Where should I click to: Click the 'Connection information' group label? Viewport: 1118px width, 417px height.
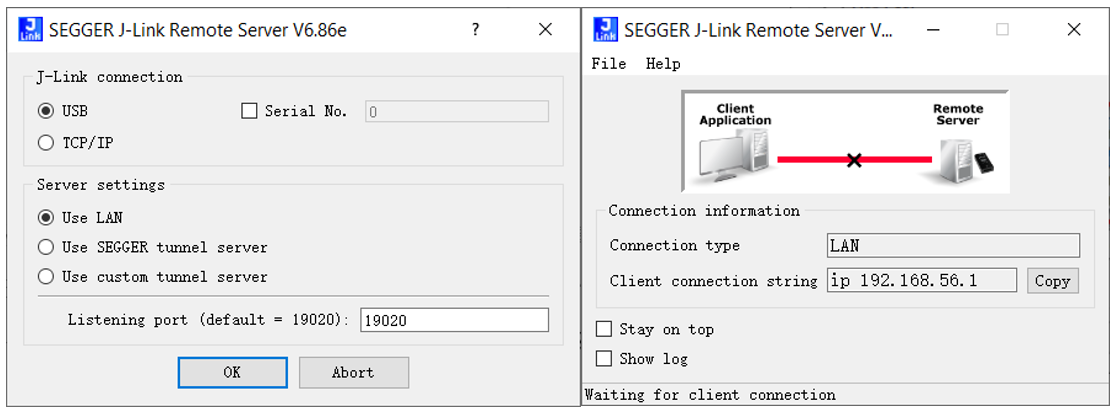pos(704,211)
